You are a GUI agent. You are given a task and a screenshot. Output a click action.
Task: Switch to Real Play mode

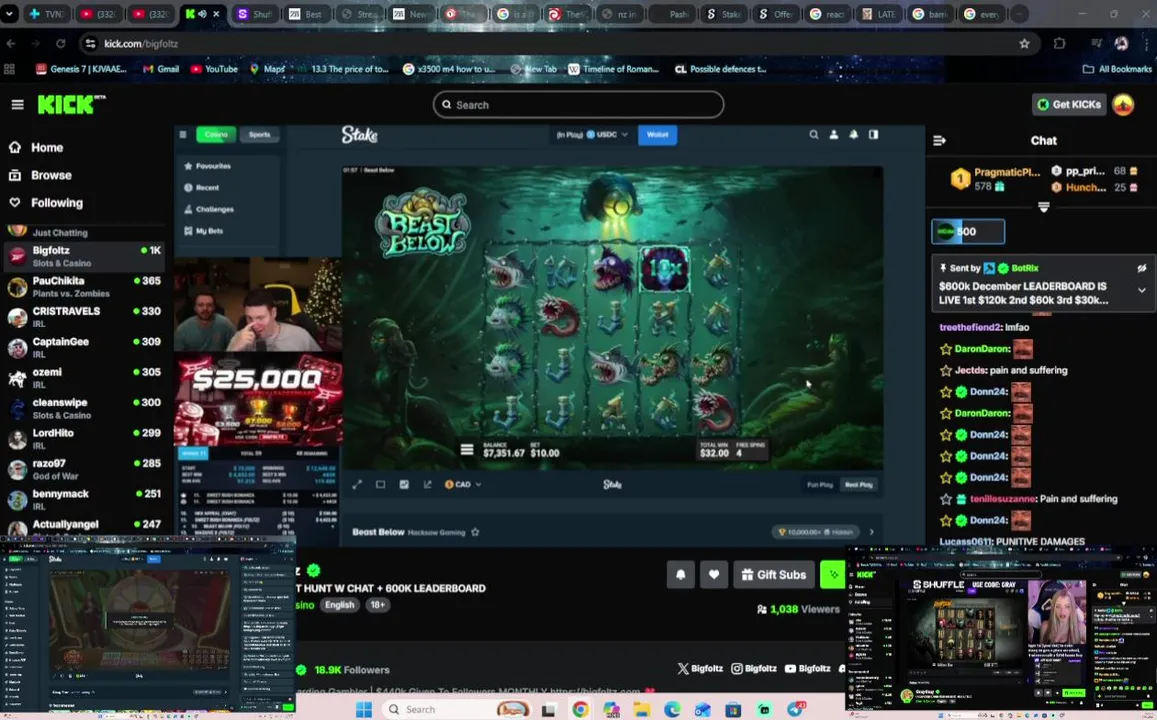click(859, 485)
